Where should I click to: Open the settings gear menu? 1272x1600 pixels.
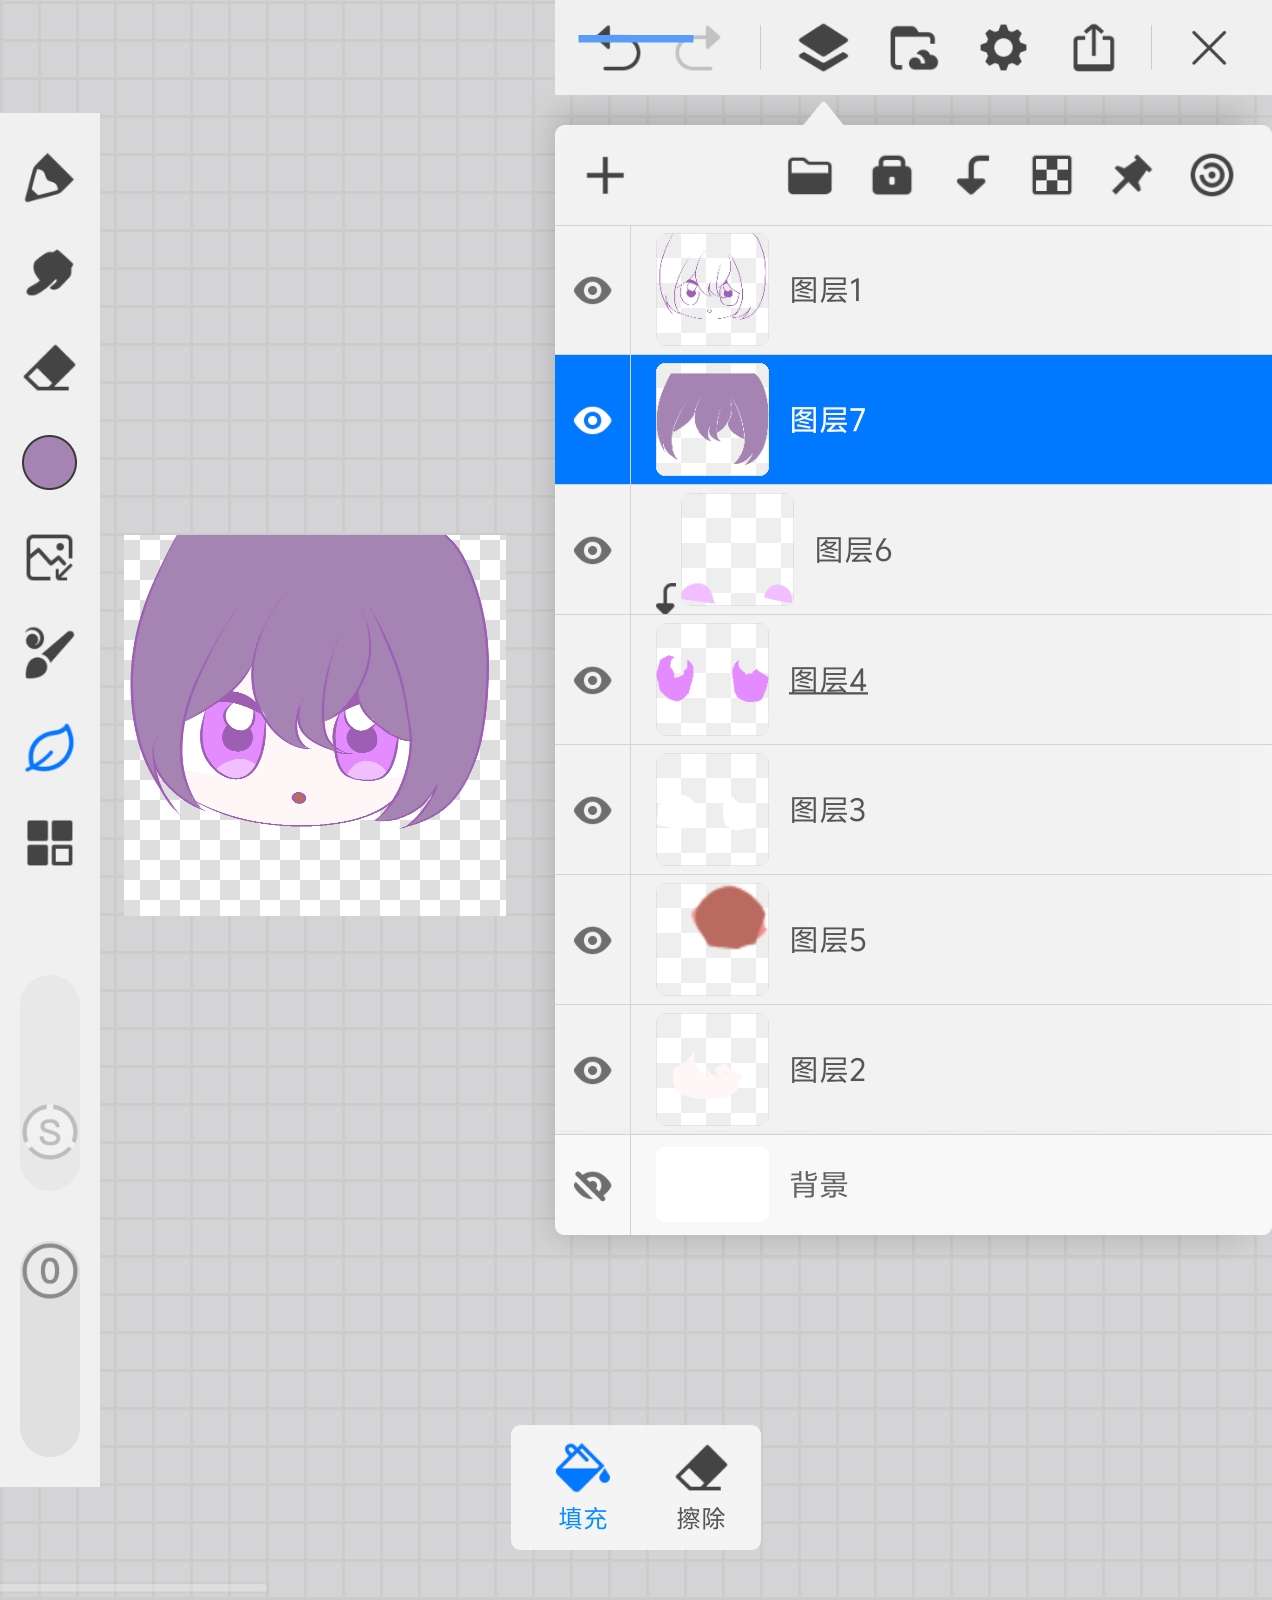1003,48
